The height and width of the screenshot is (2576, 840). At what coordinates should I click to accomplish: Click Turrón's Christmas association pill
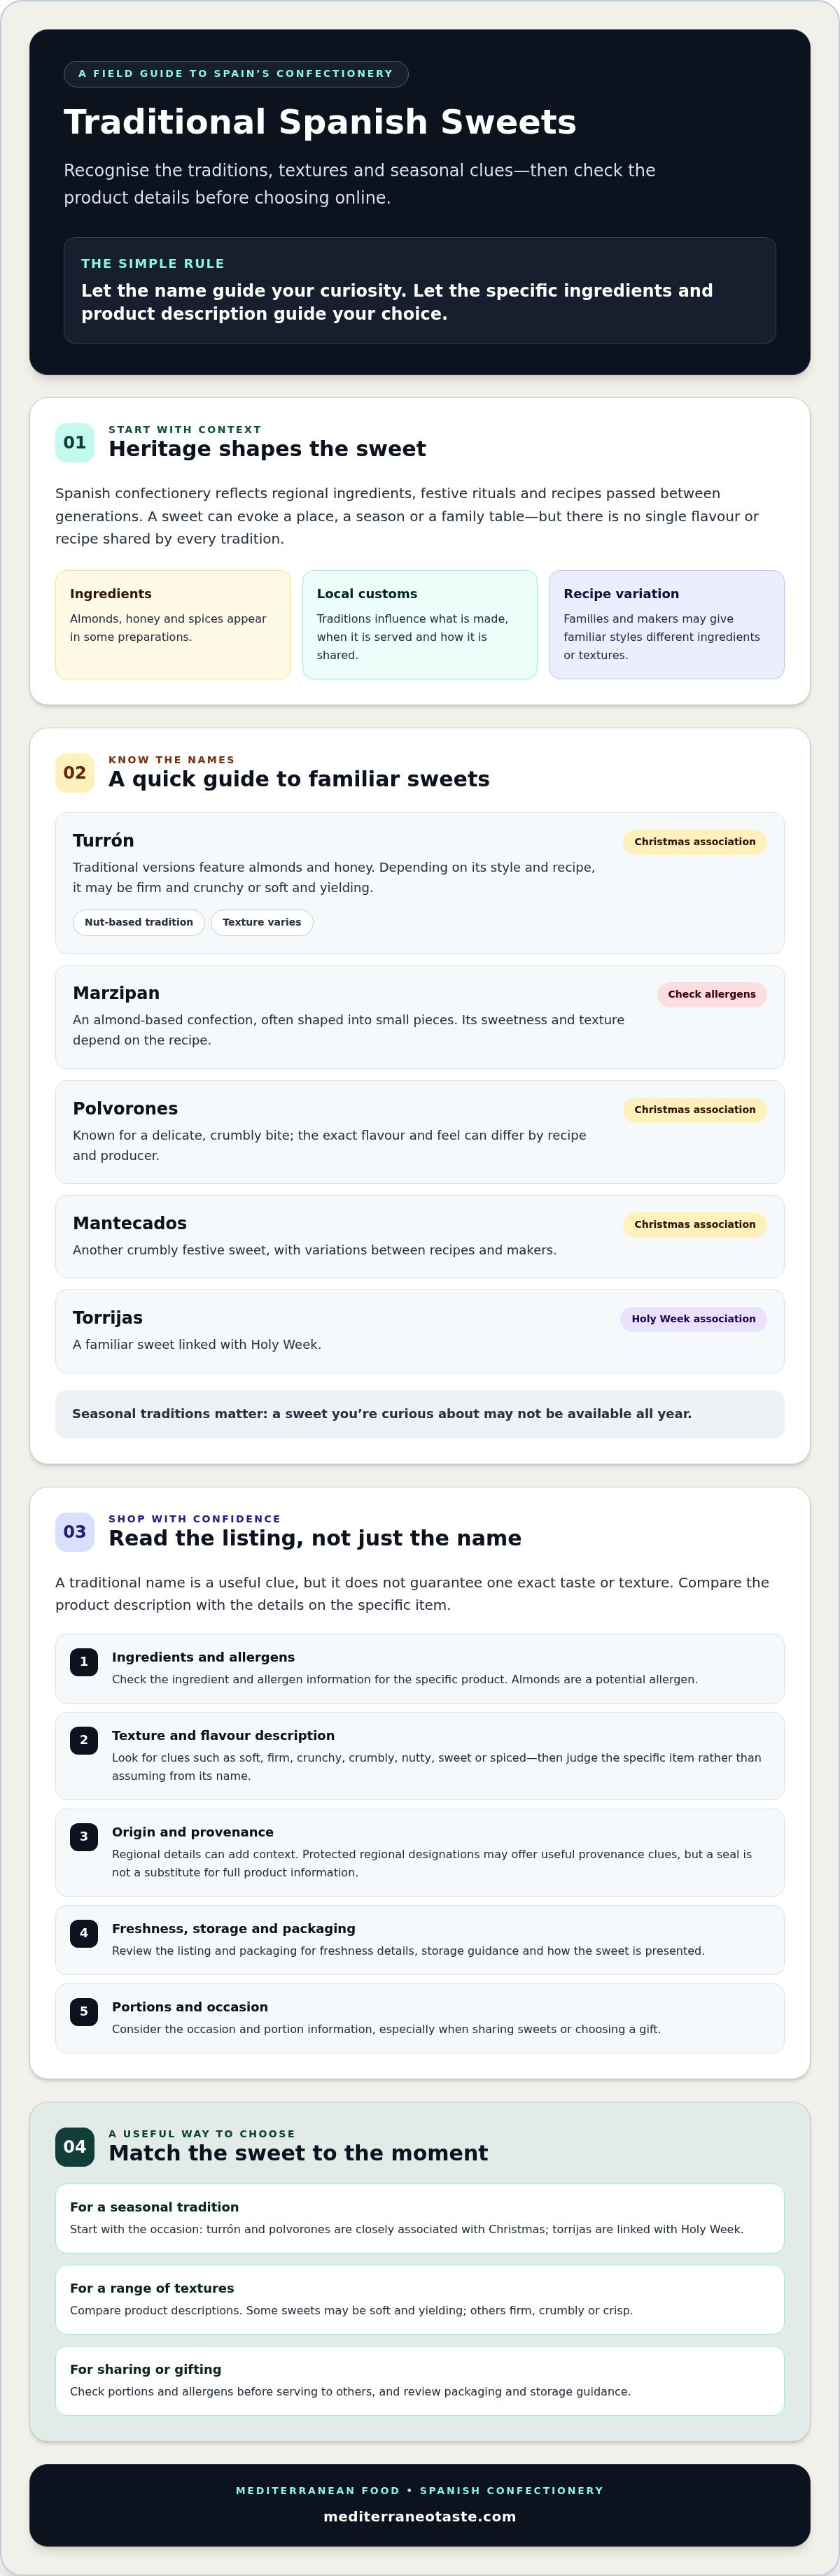695,842
